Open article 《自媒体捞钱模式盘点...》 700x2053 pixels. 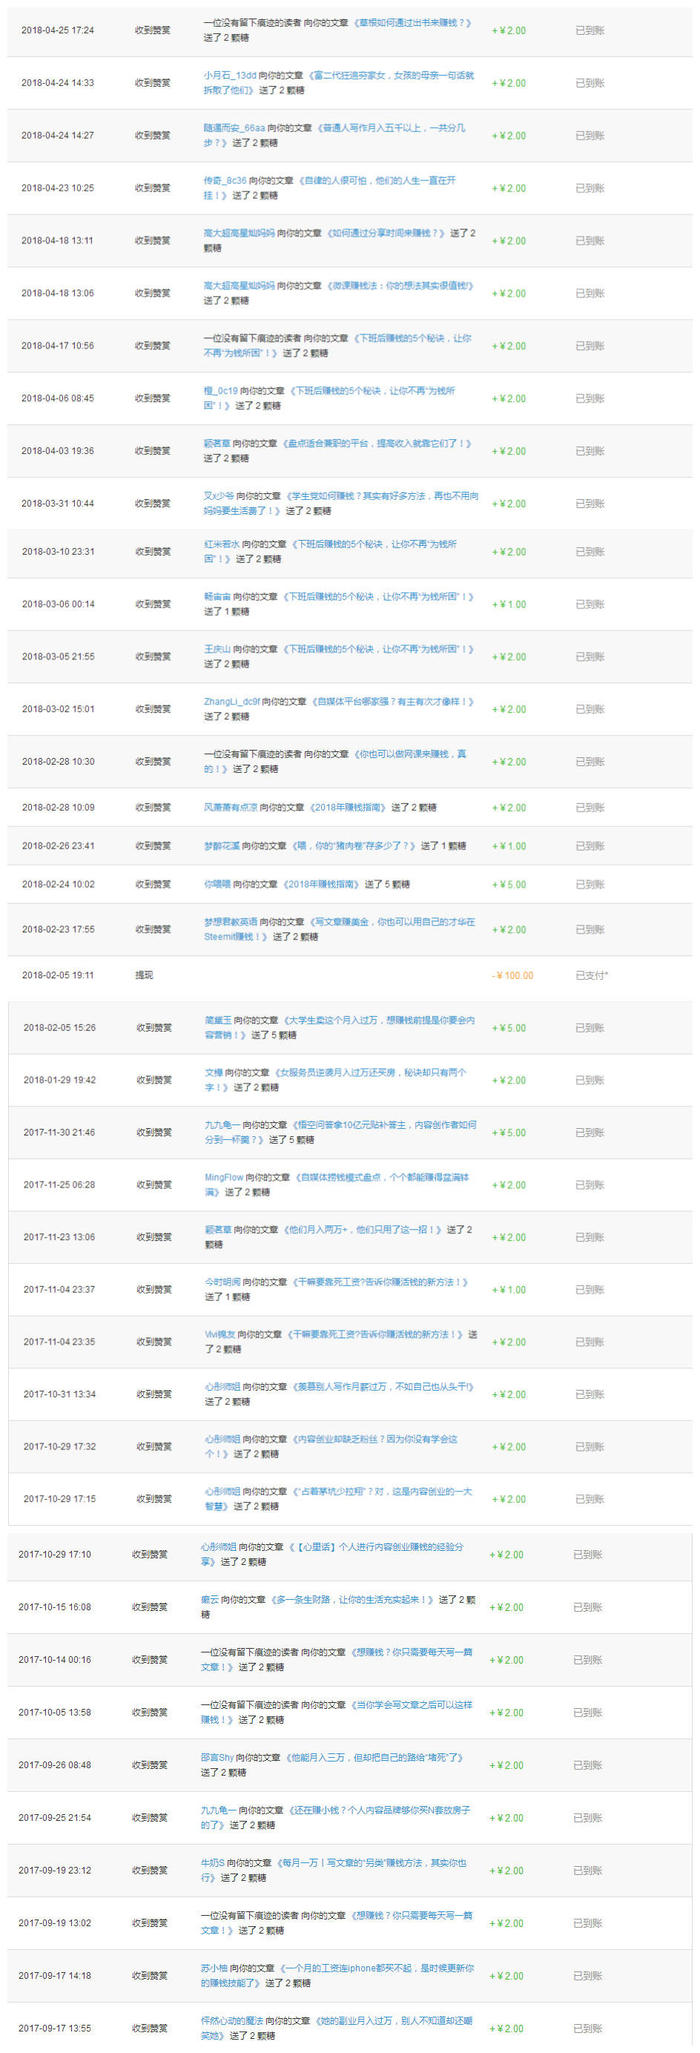coord(340,1185)
